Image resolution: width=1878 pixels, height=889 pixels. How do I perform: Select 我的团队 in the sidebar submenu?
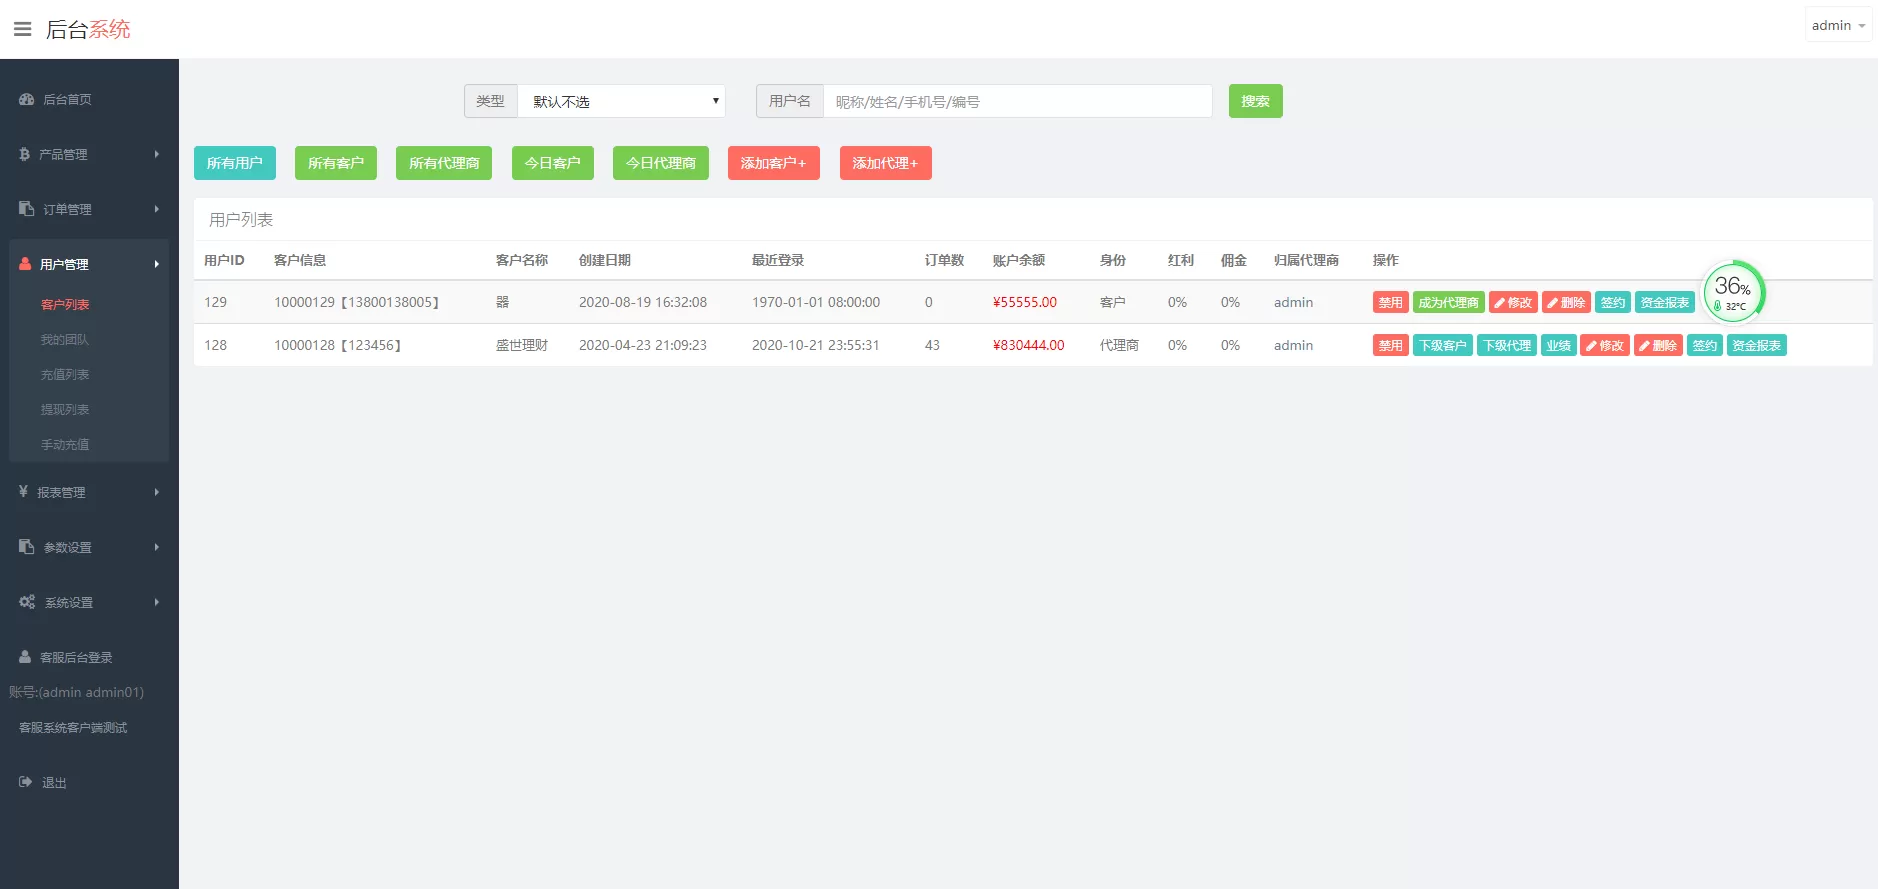[x=65, y=339]
